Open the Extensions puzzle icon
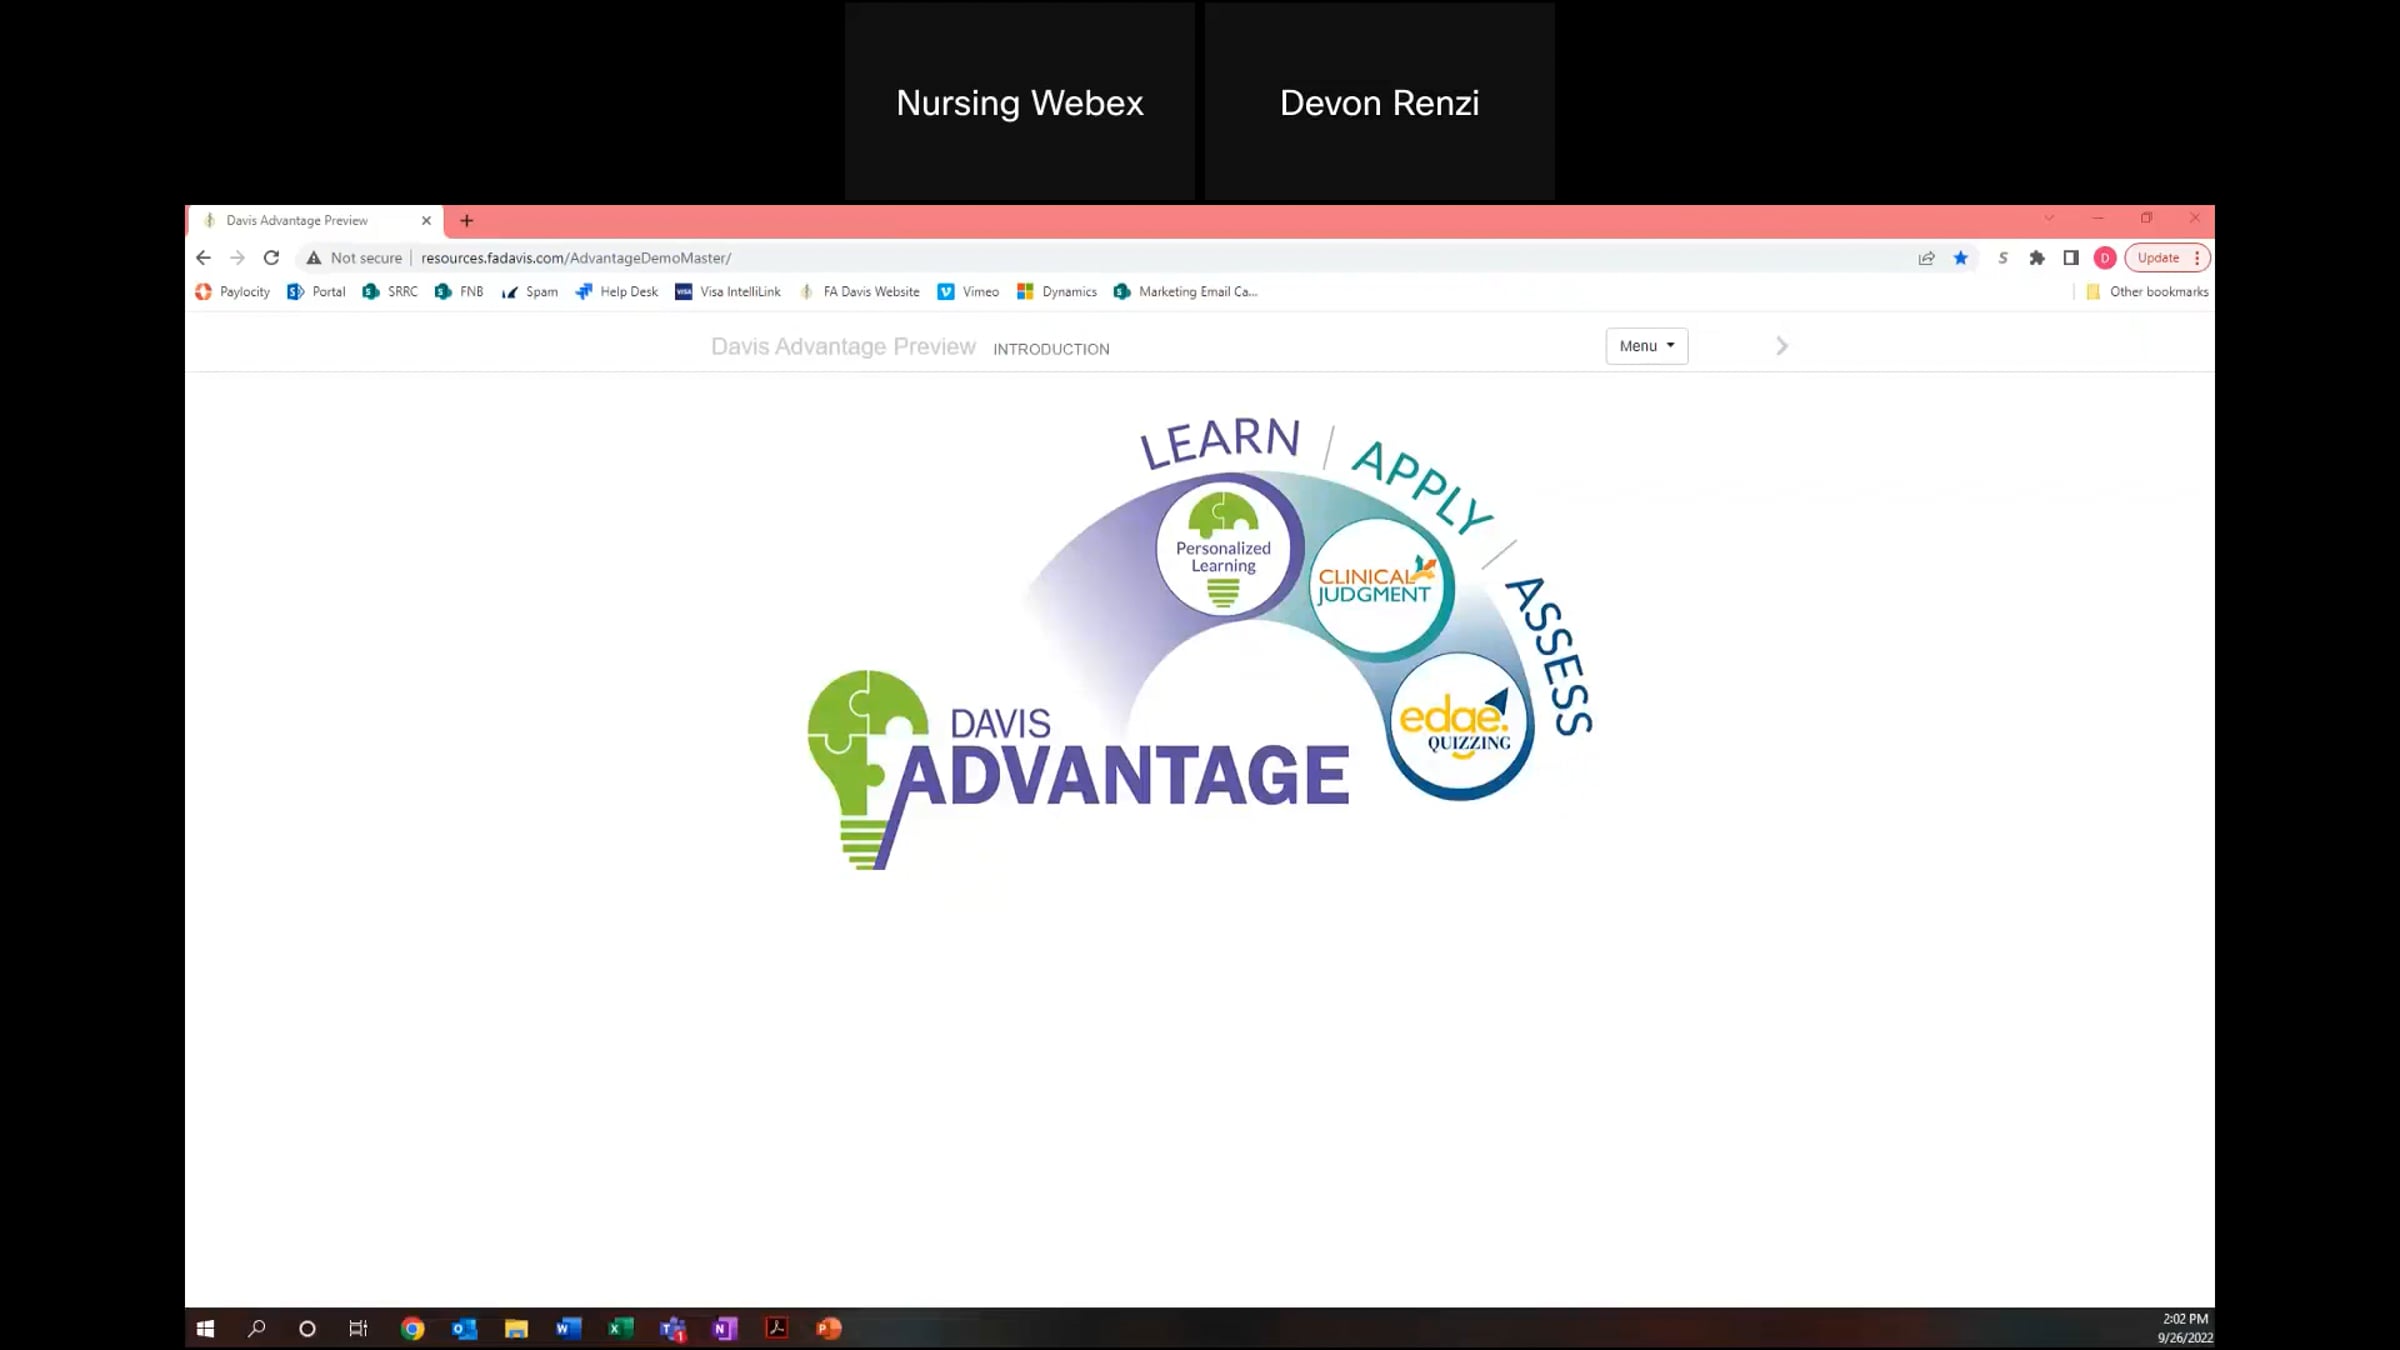 pyautogui.click(x=2037, y=258)
